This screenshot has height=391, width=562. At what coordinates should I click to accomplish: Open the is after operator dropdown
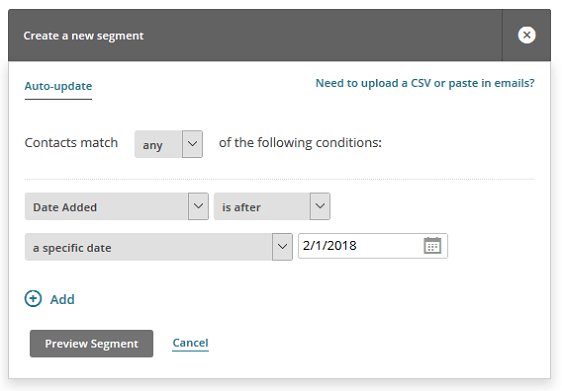click(x=272, y=206)
